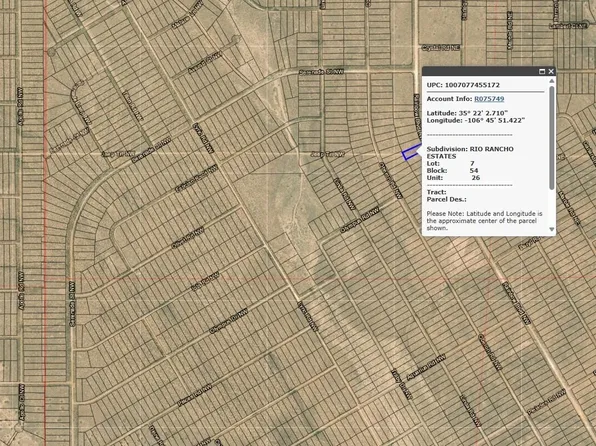
Task: Click the Unit value 26
Action: point(476,178)
